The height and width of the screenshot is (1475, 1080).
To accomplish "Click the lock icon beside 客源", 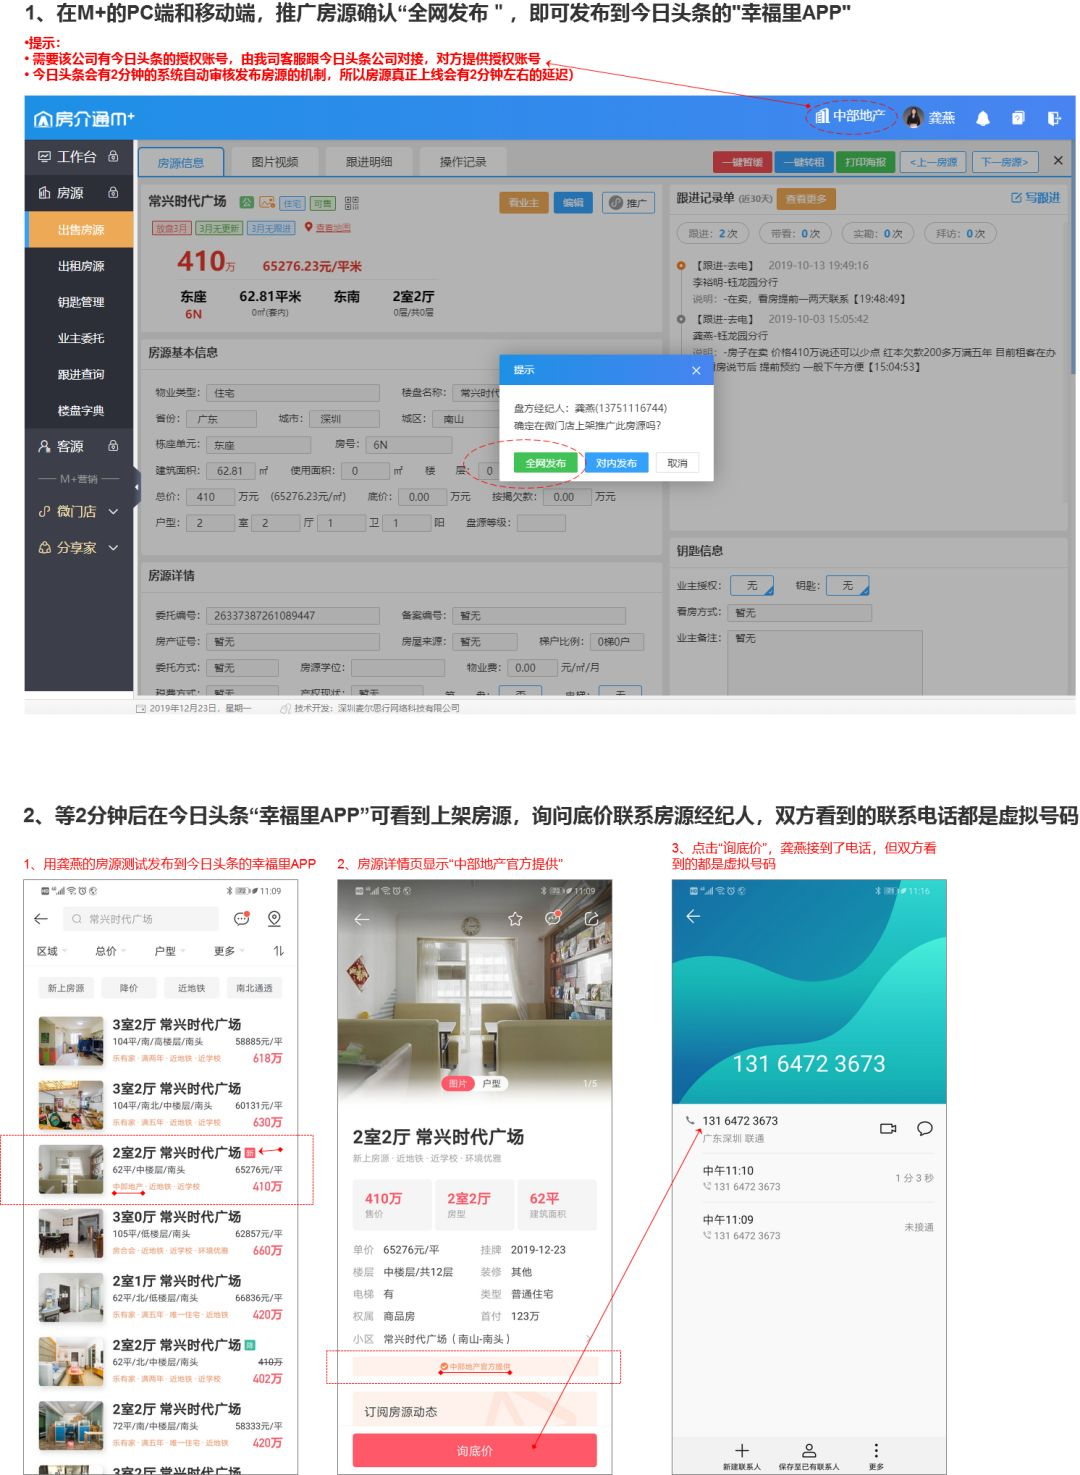I will (x=113, y=446).
